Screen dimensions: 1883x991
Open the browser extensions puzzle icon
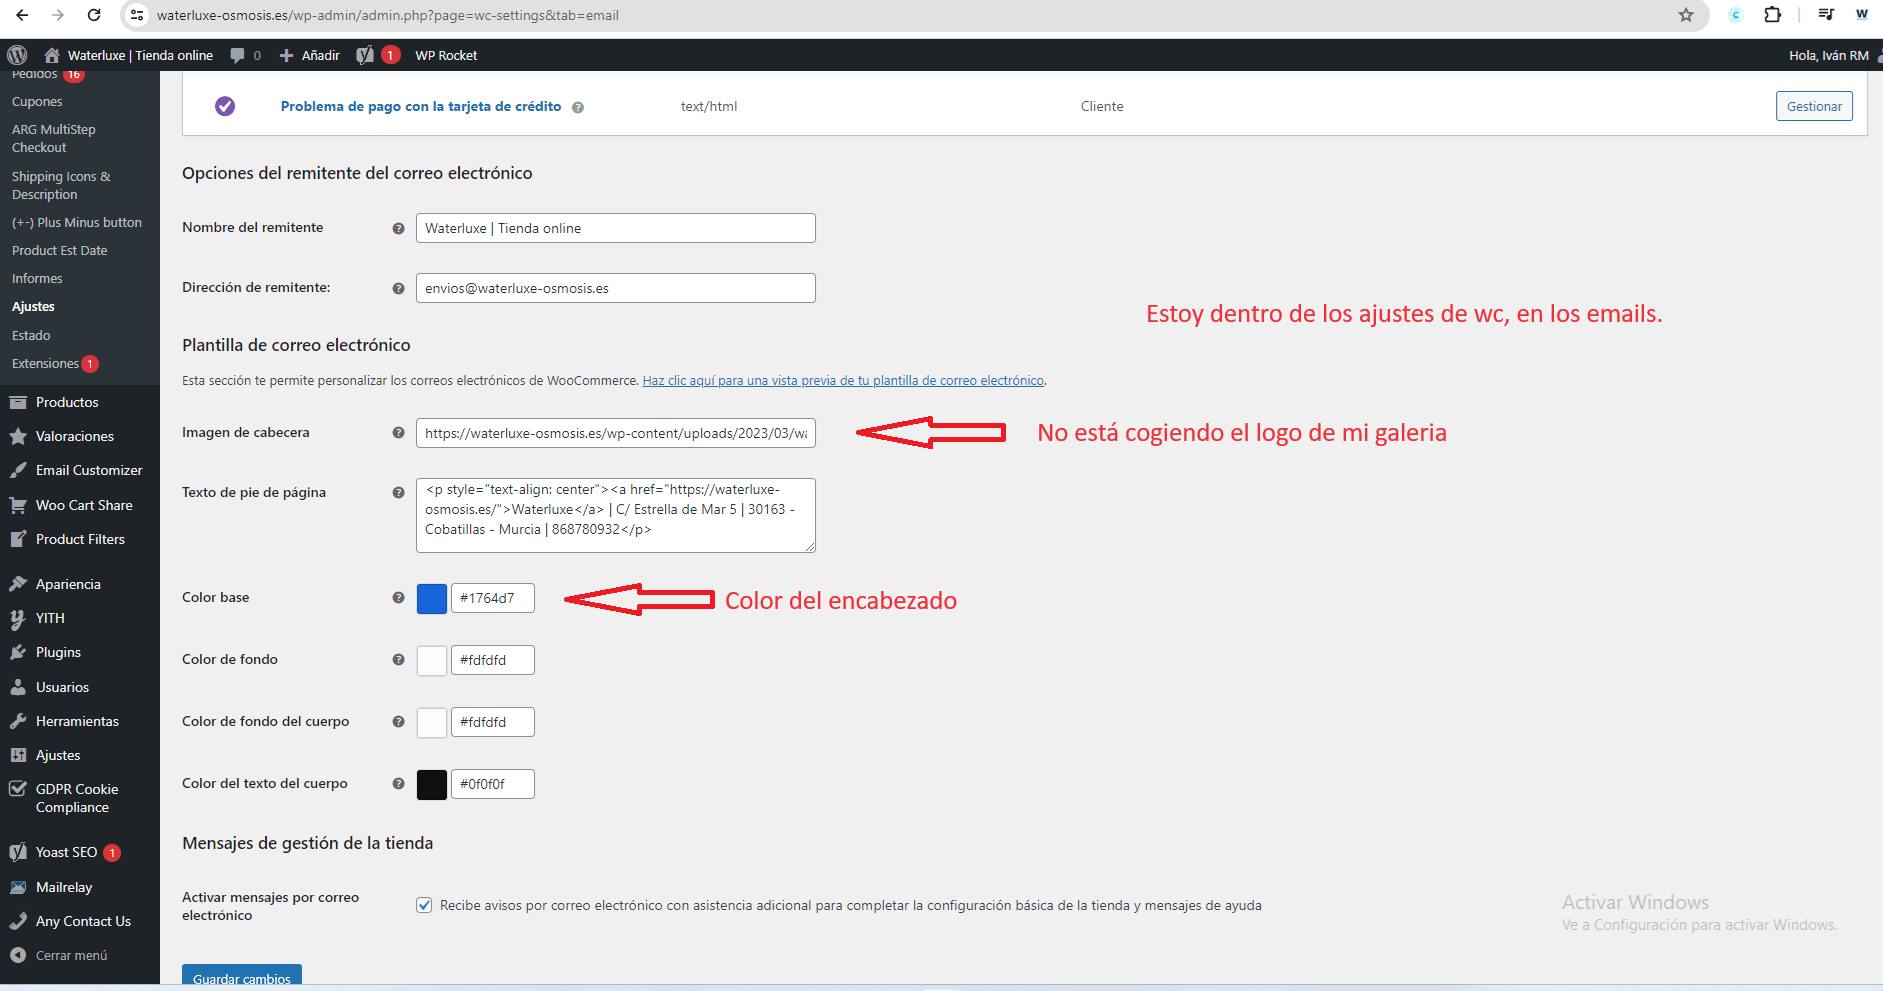click(1773, 15)
